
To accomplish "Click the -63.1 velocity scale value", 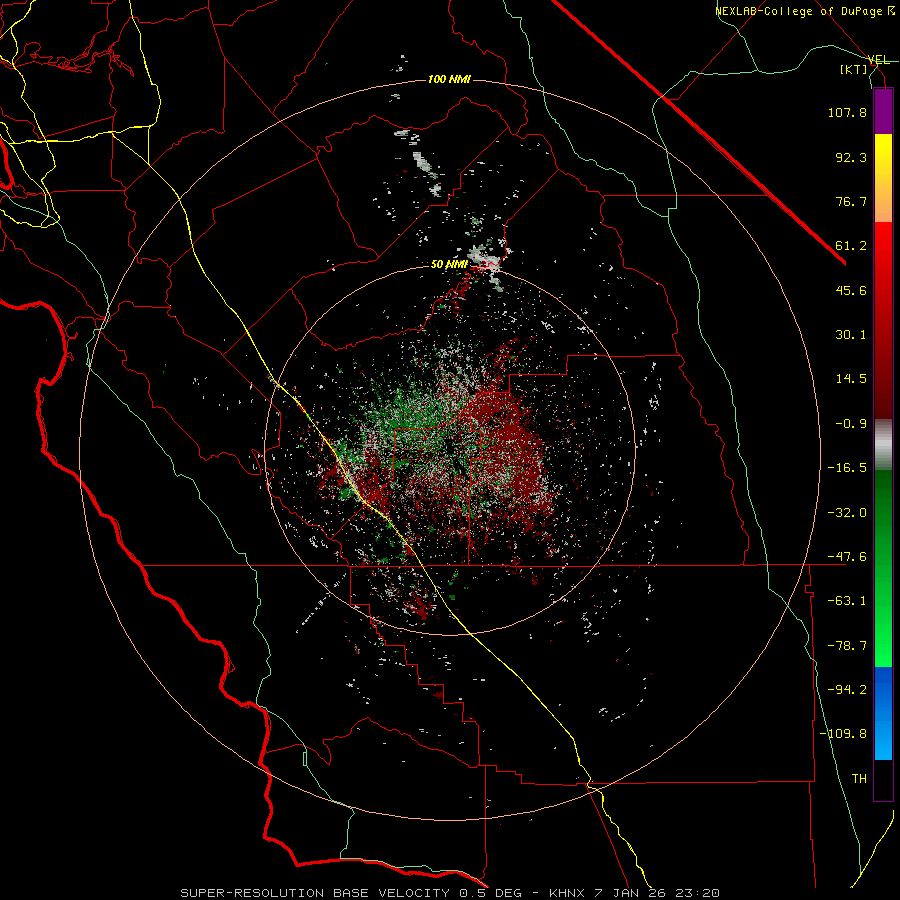I will (847, 601).
